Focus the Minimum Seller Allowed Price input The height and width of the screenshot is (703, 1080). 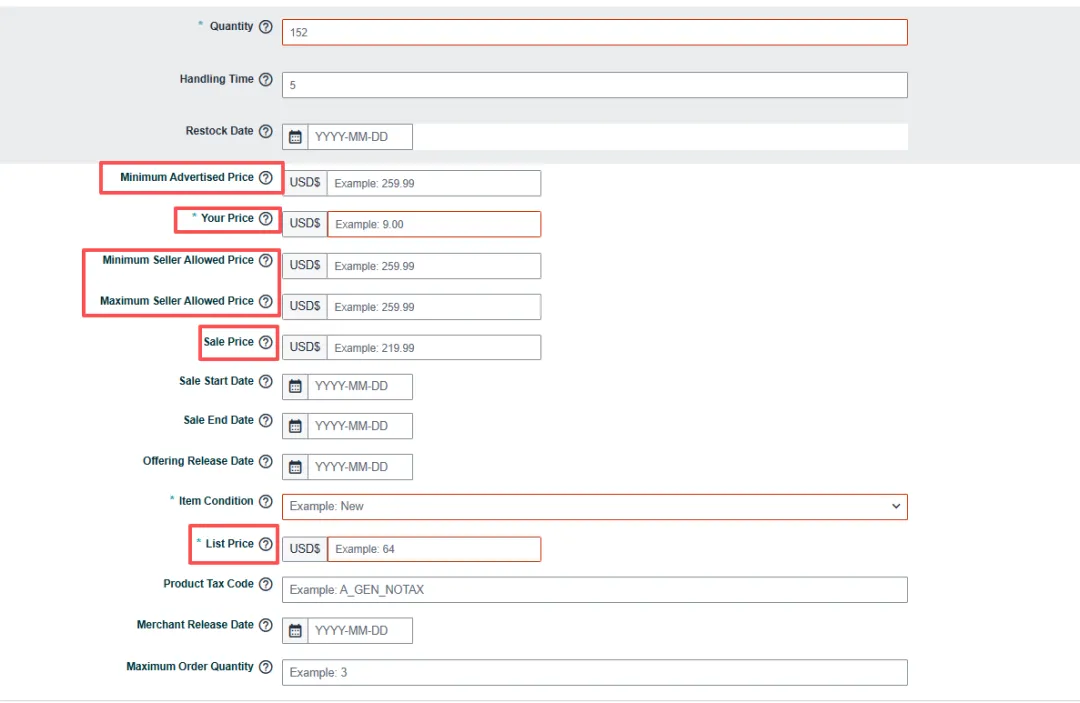point(434,266)
